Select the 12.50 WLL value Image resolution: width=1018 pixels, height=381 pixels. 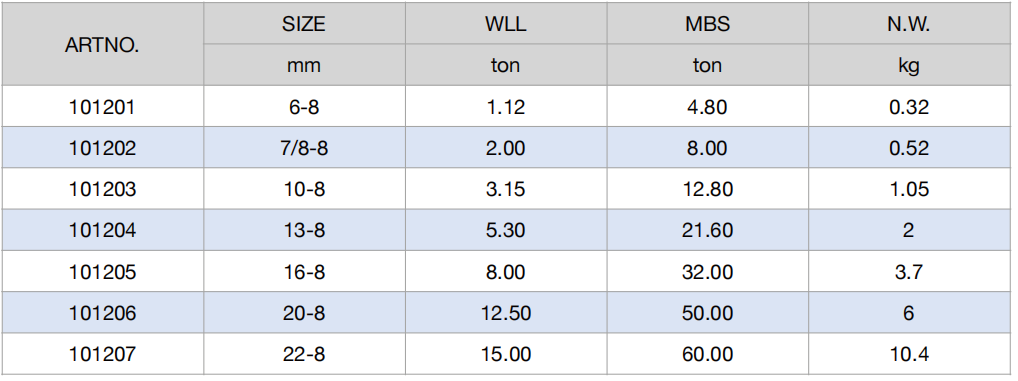tap(505, 313)
